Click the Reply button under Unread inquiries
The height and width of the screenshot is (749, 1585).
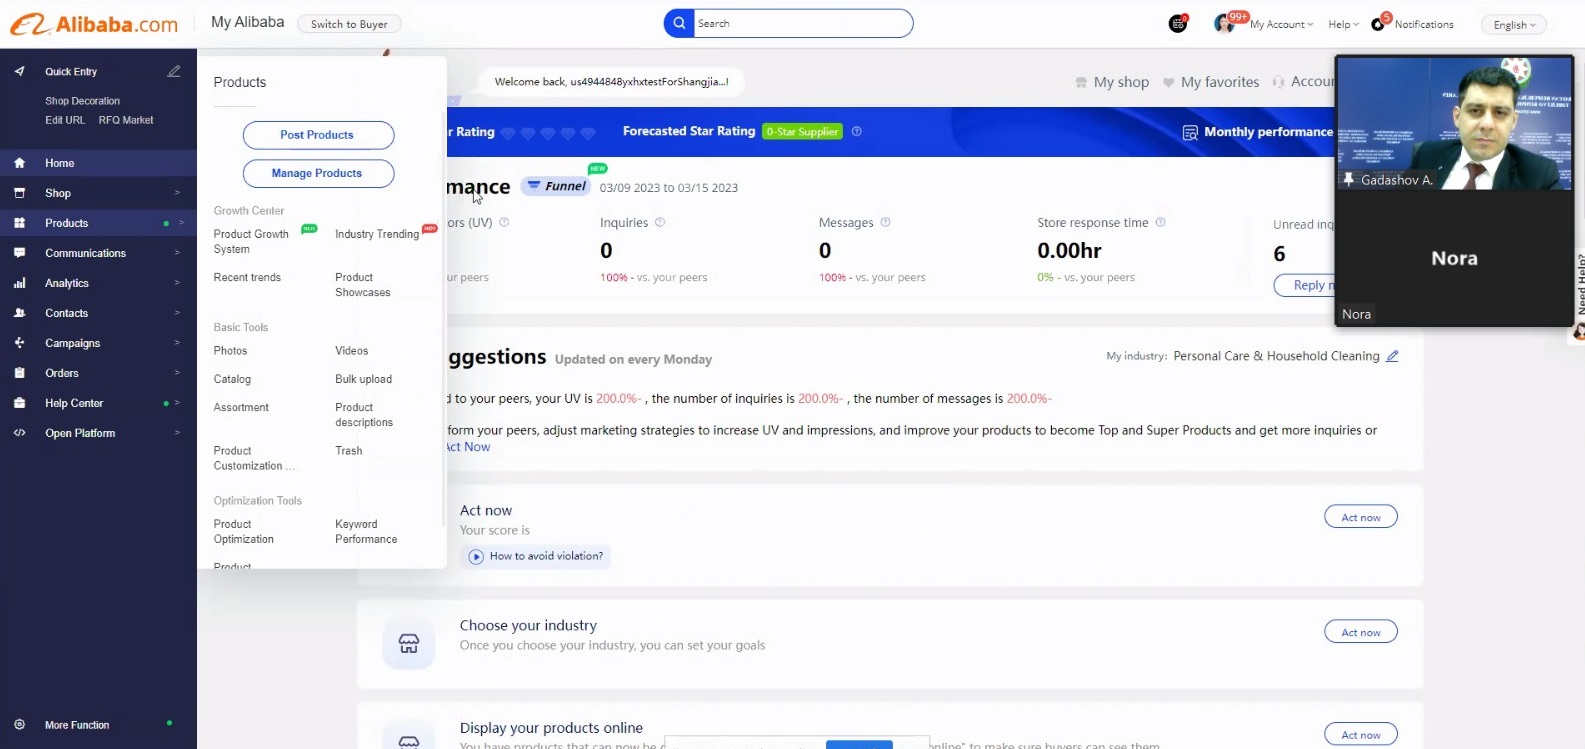tap(1305, 285)
